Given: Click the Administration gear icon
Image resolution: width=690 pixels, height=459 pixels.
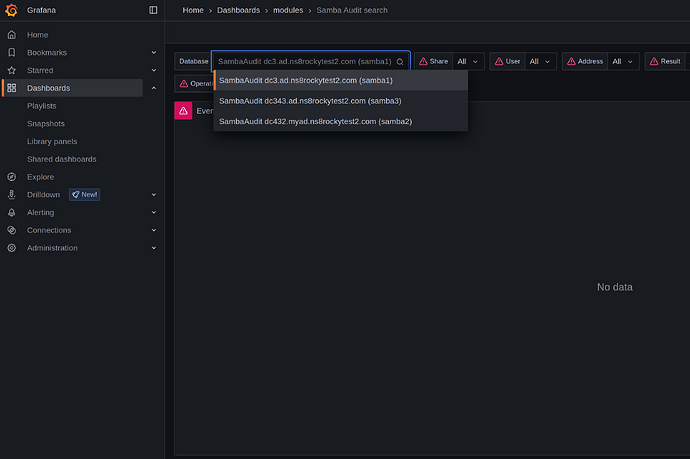Looking at the screenshot, I should coord(12,248).
